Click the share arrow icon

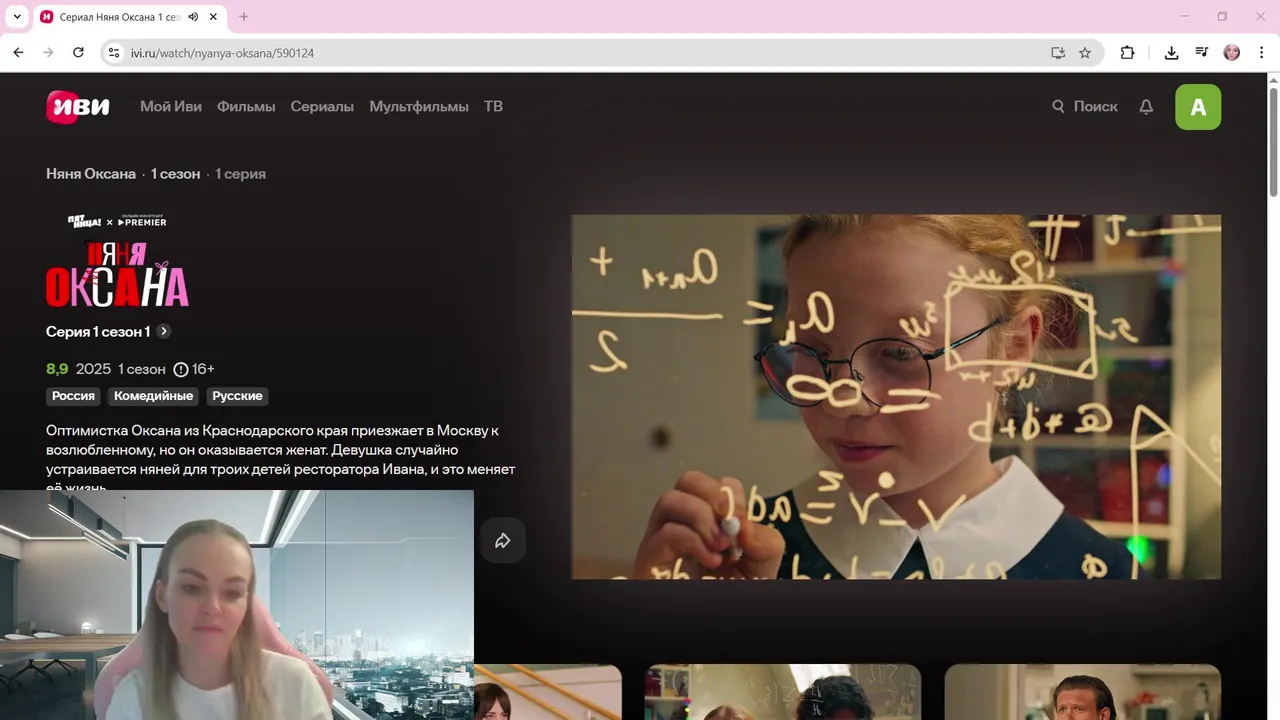503,541
